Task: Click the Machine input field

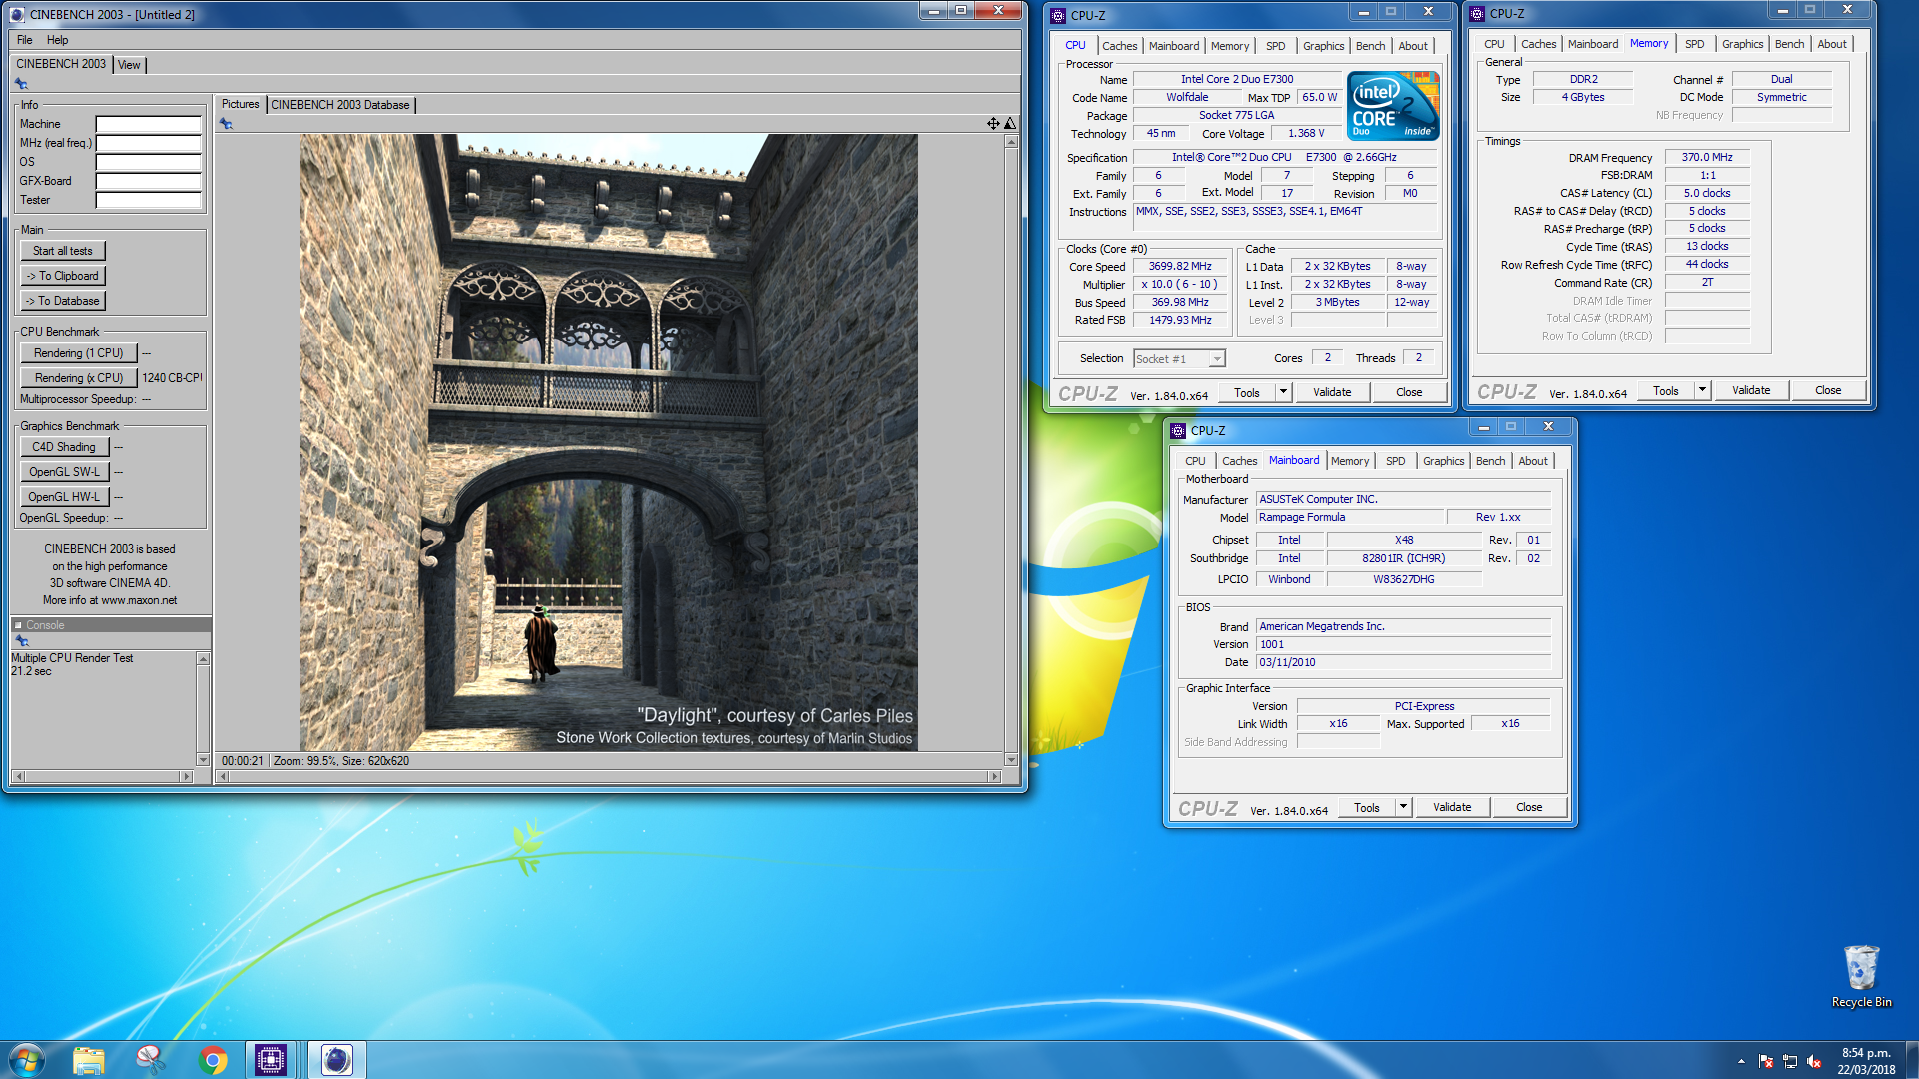Action: (x=148, y=124)
